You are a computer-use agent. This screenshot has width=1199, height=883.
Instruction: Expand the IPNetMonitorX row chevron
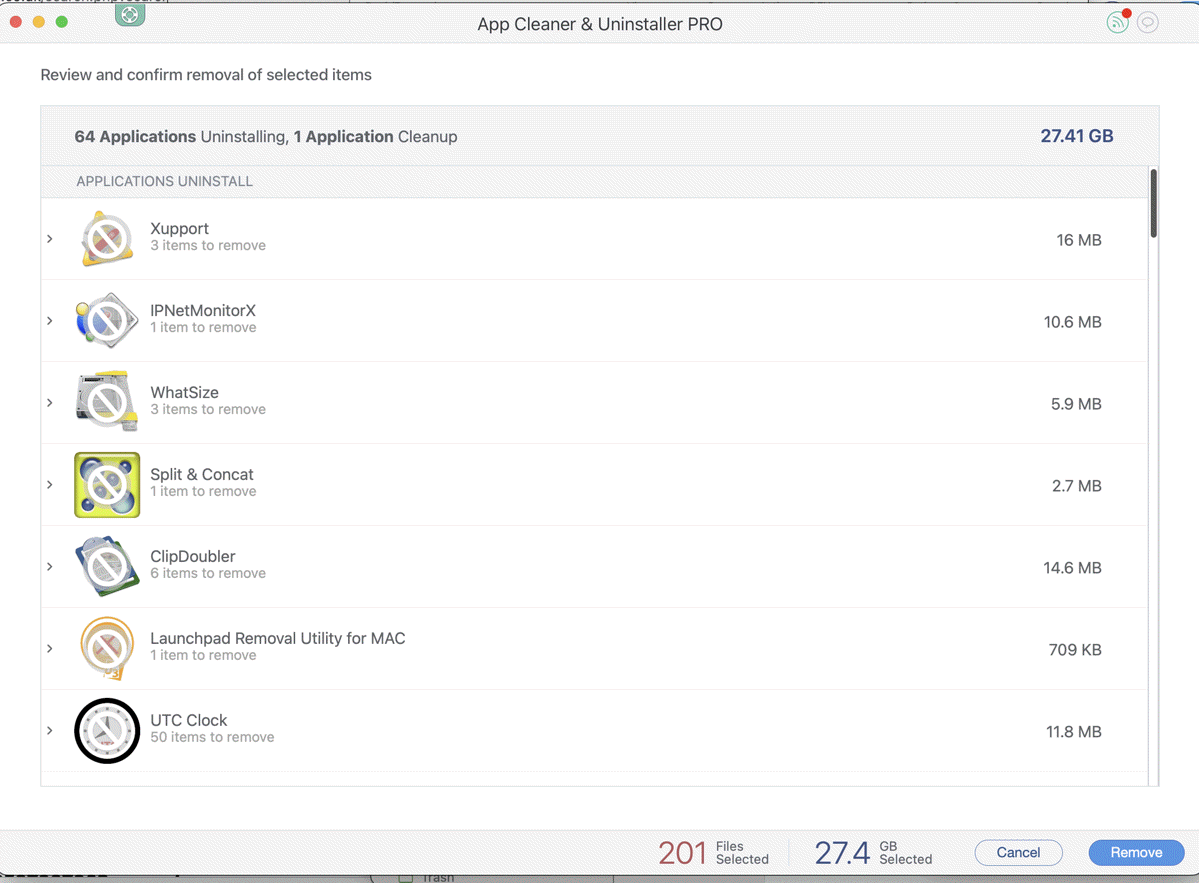(x=50, y=320)
